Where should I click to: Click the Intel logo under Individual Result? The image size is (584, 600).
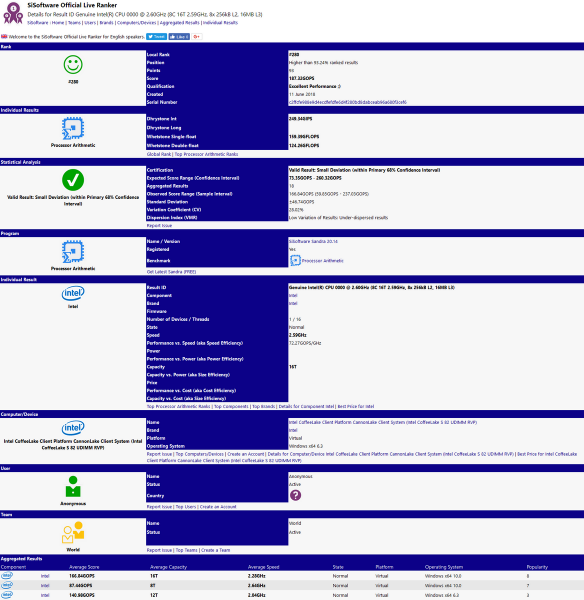73,293
